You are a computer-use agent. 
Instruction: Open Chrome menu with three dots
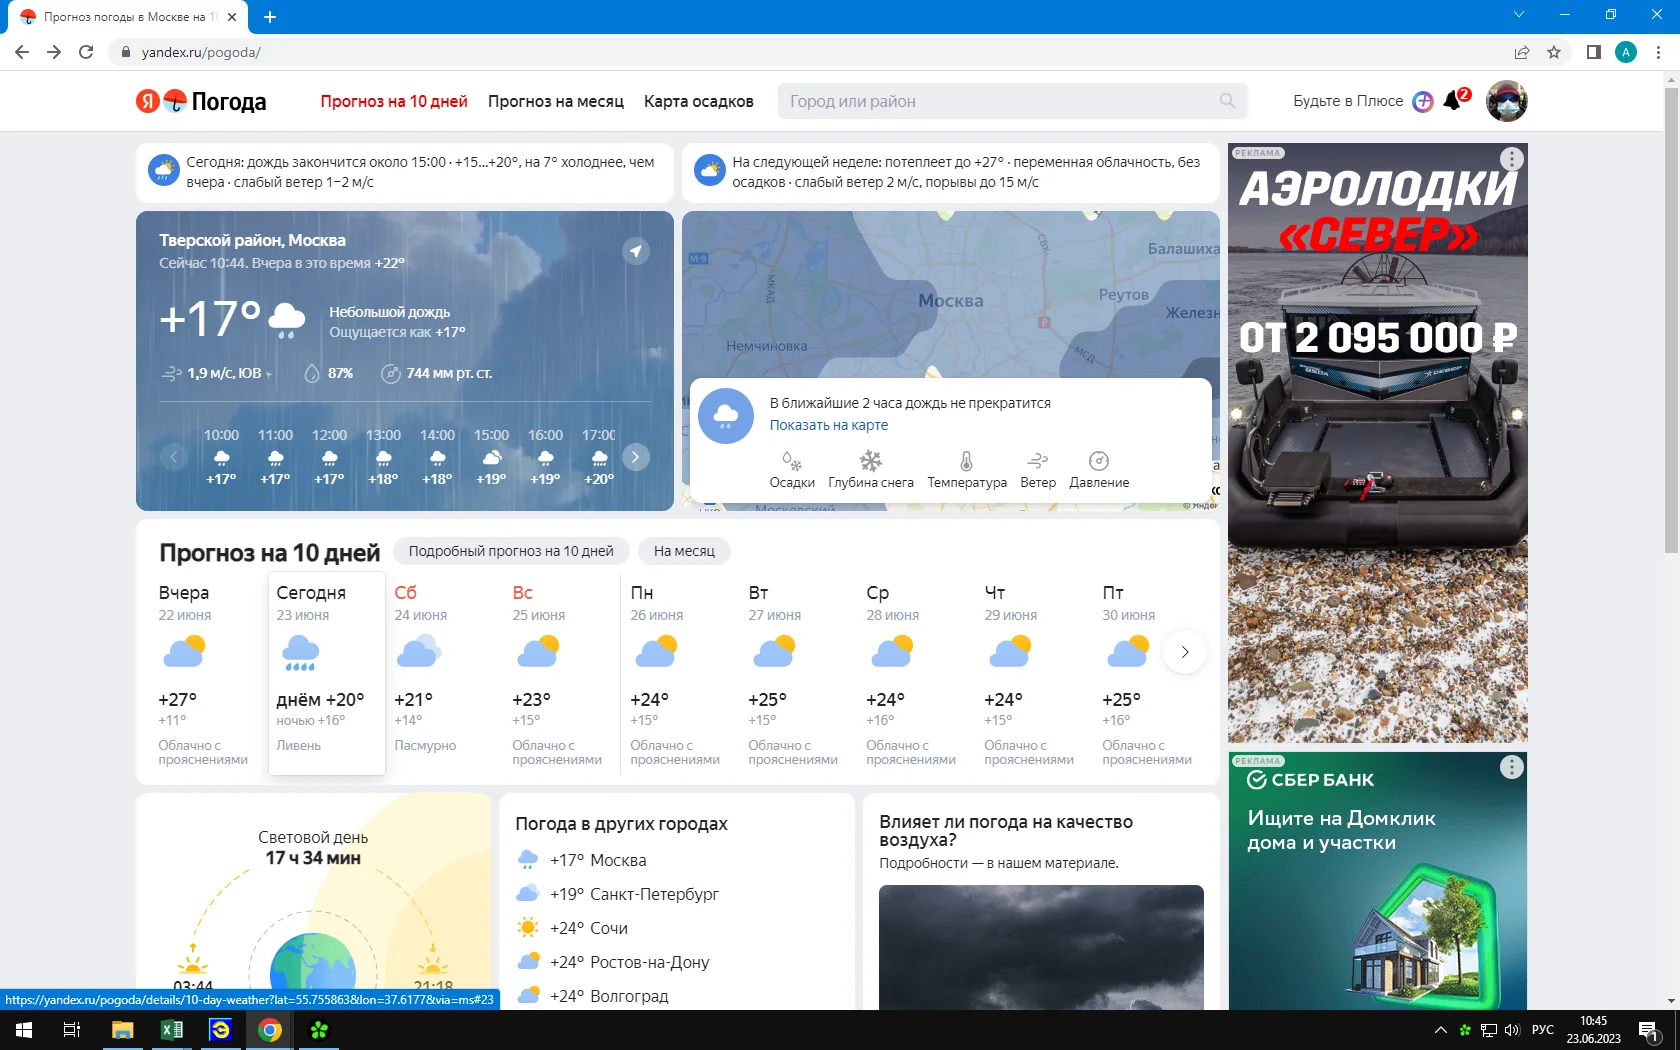click(1659, 52)
